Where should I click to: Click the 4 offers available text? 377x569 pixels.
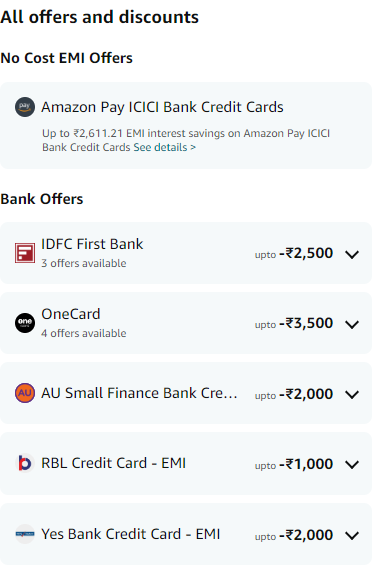84,333
